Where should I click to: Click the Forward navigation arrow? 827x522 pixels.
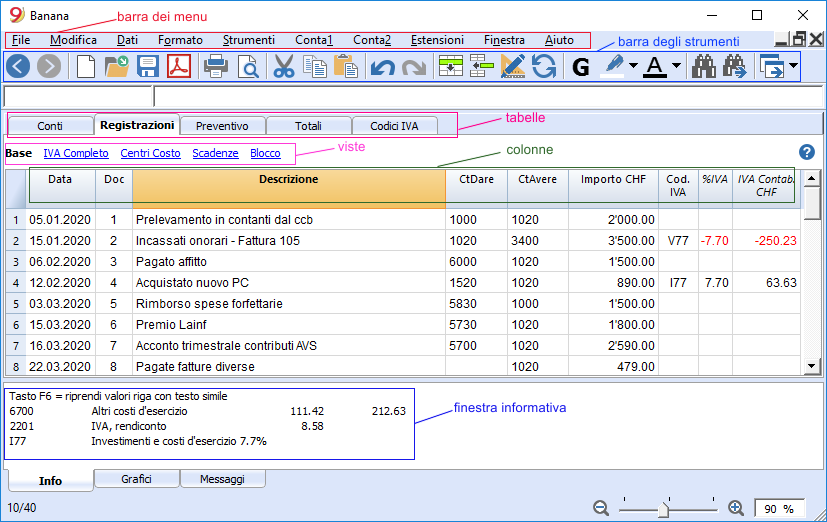click(49, 66)
